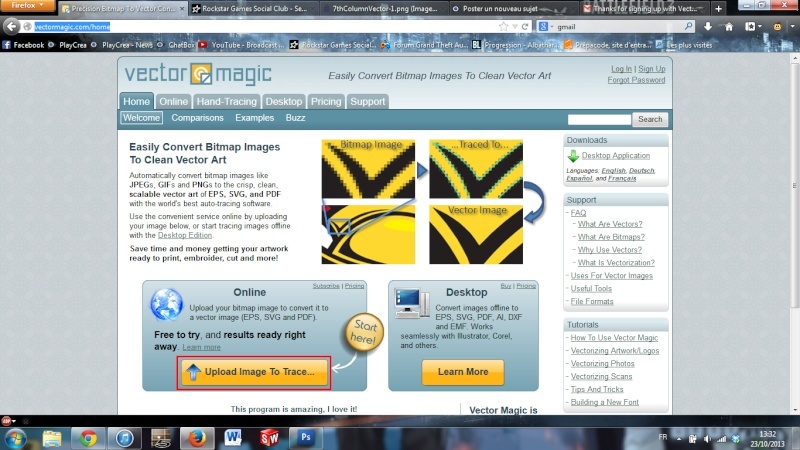The height and width of the screenshot is (450, 800).
Task: Go to Firefox home page icon
Action: pyautogui.click(x=729, y=27)
